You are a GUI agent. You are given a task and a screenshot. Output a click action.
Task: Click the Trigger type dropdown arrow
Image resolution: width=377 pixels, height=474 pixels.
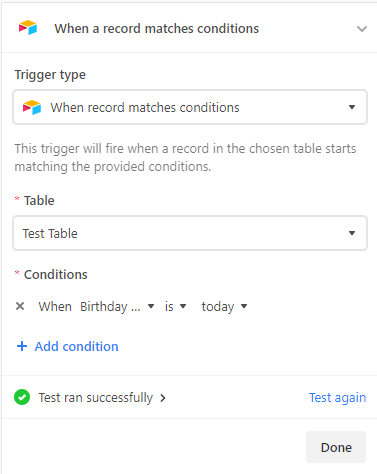352,107
